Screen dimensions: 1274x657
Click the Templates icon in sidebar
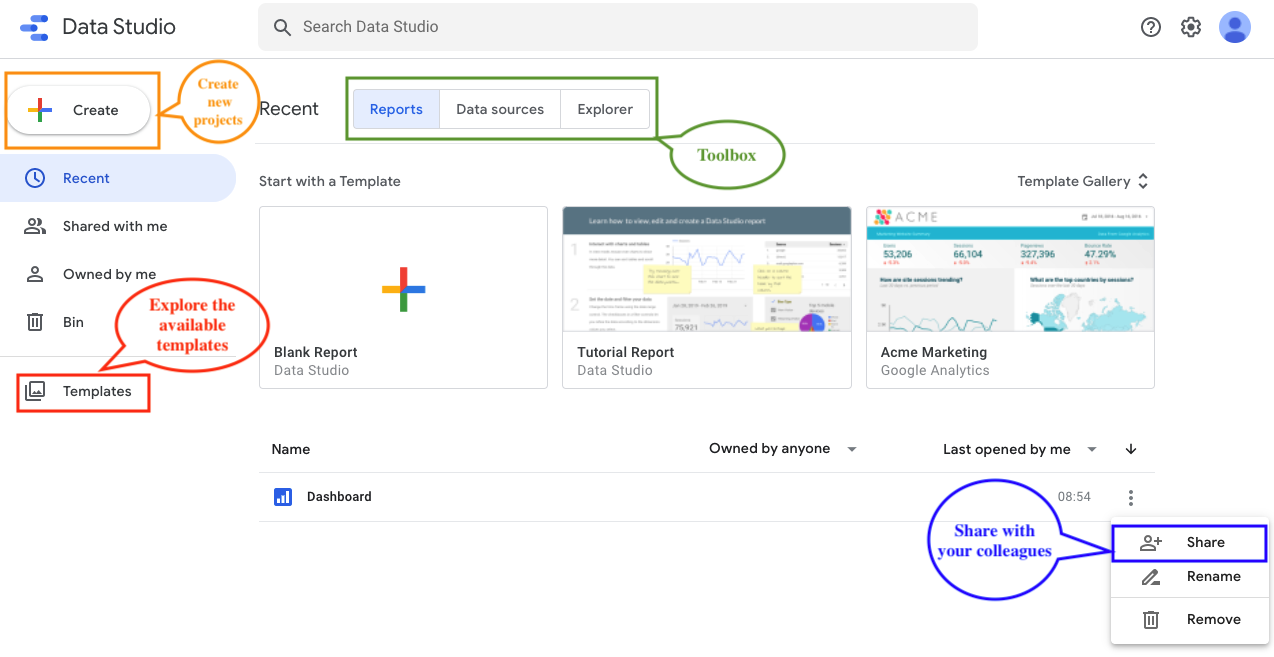point(35,391)
